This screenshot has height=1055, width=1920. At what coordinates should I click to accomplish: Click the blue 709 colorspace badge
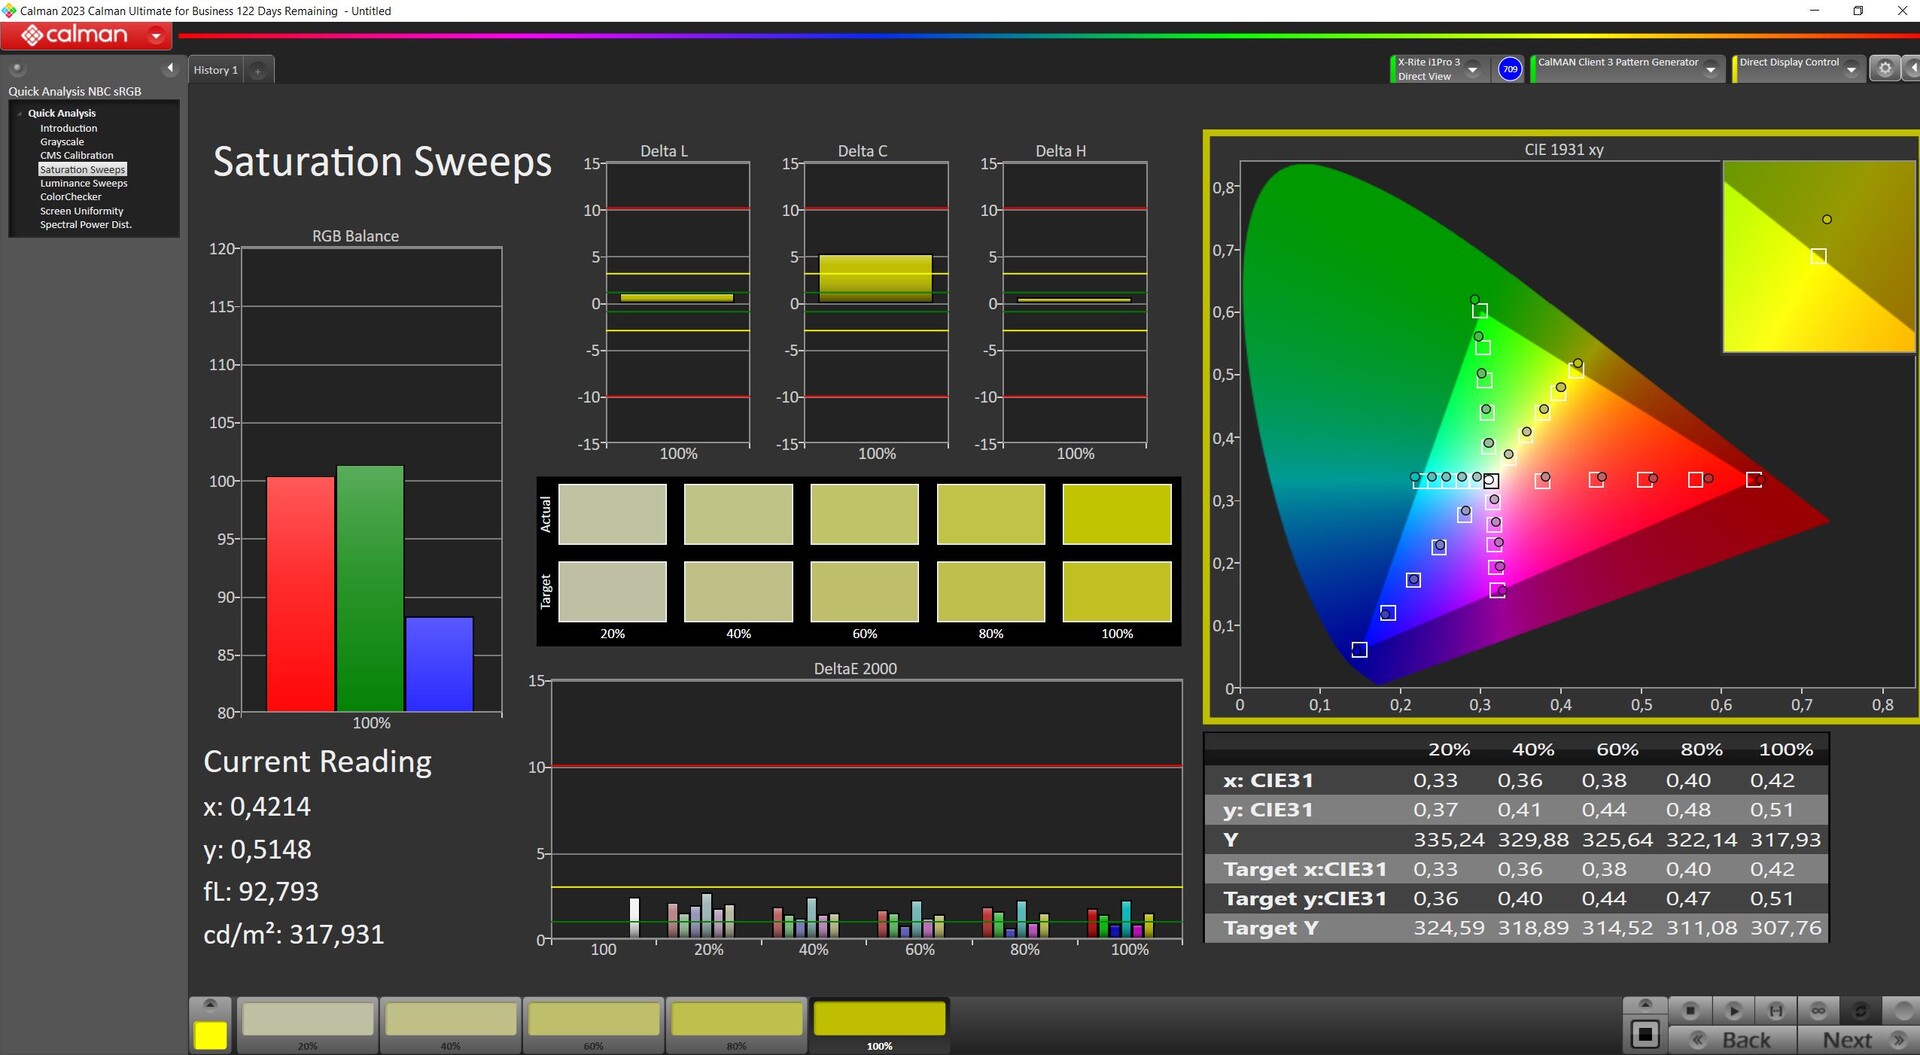click(x=1510, y=69)
